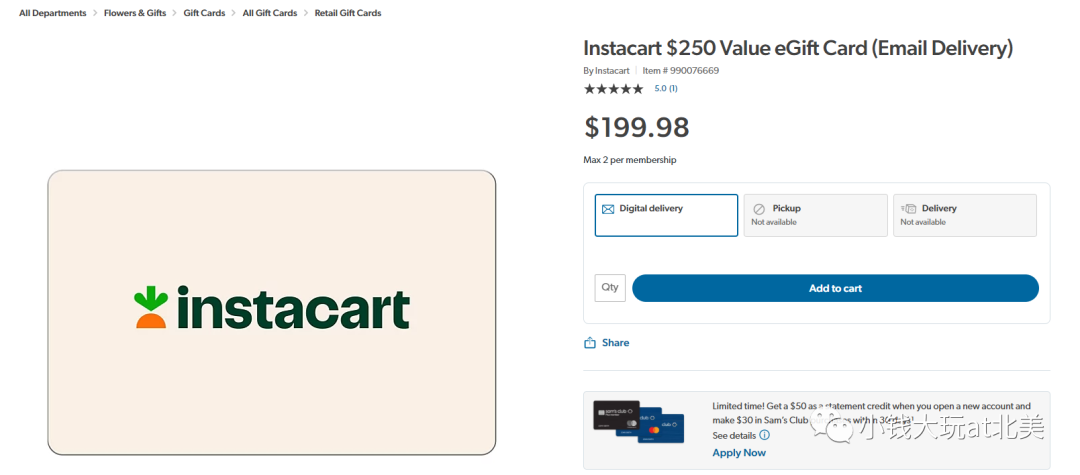Click the Pickup unavailable circle-slash icon

click(759, 209)
